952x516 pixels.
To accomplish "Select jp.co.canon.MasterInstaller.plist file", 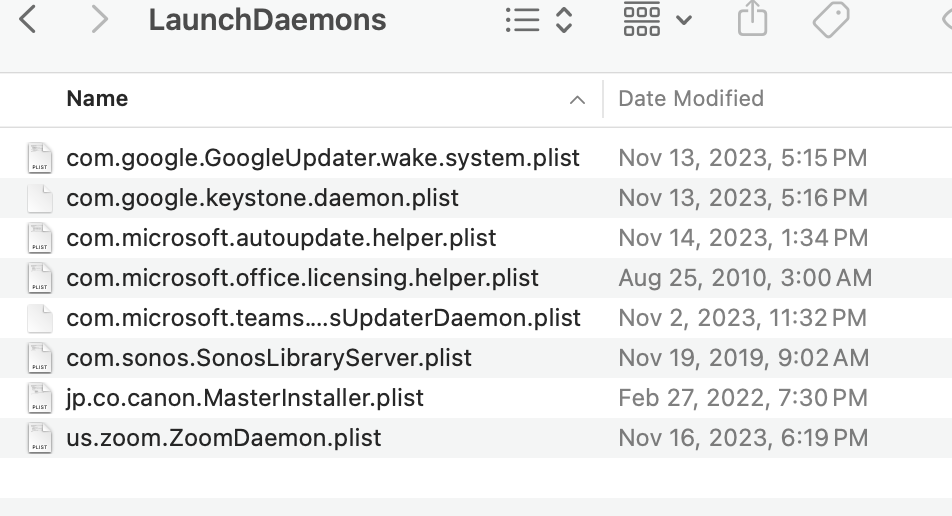I will (x=245, y=398).
